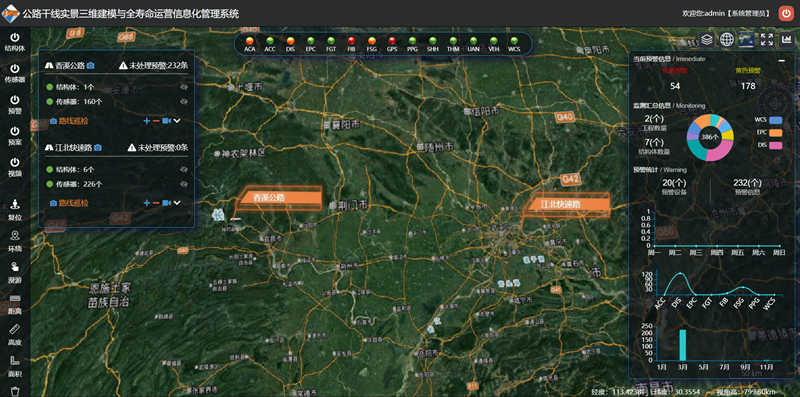The height and width of the screenshot is (397, 800).
Task: Select the GPS sensor type indicator
Action: pyautogui.click(x=392, y=44)
